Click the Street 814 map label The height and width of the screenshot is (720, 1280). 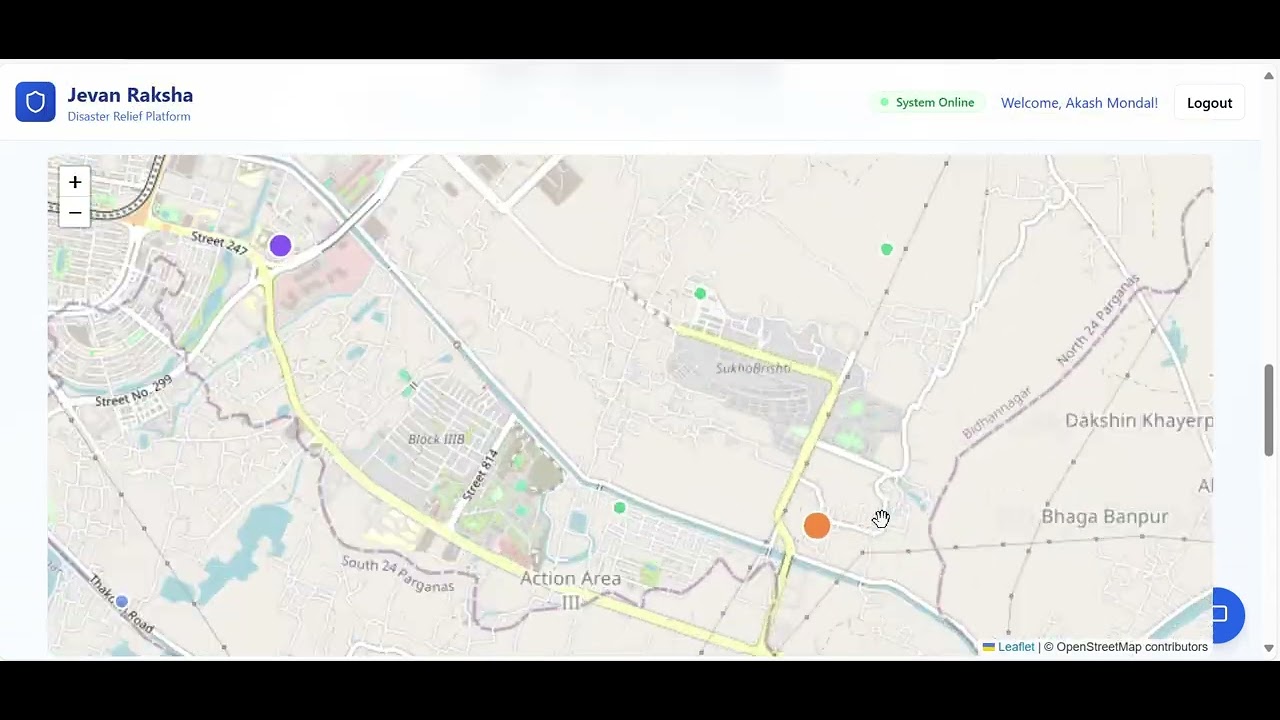(x=480, y=476)
